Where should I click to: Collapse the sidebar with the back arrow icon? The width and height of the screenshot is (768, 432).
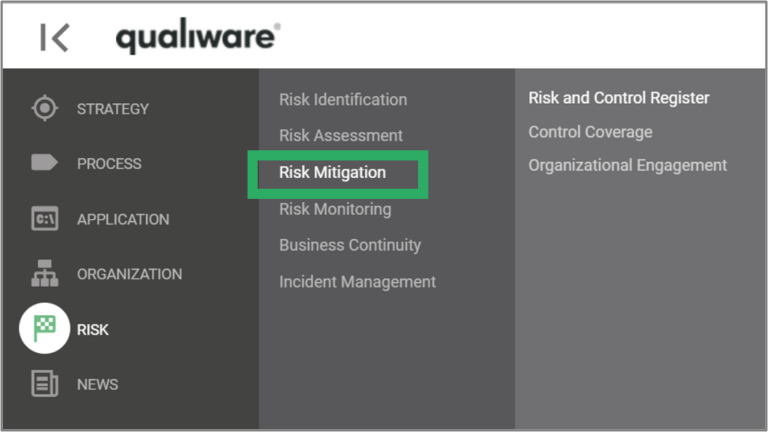pyautogui.click(x=54, y=38)
